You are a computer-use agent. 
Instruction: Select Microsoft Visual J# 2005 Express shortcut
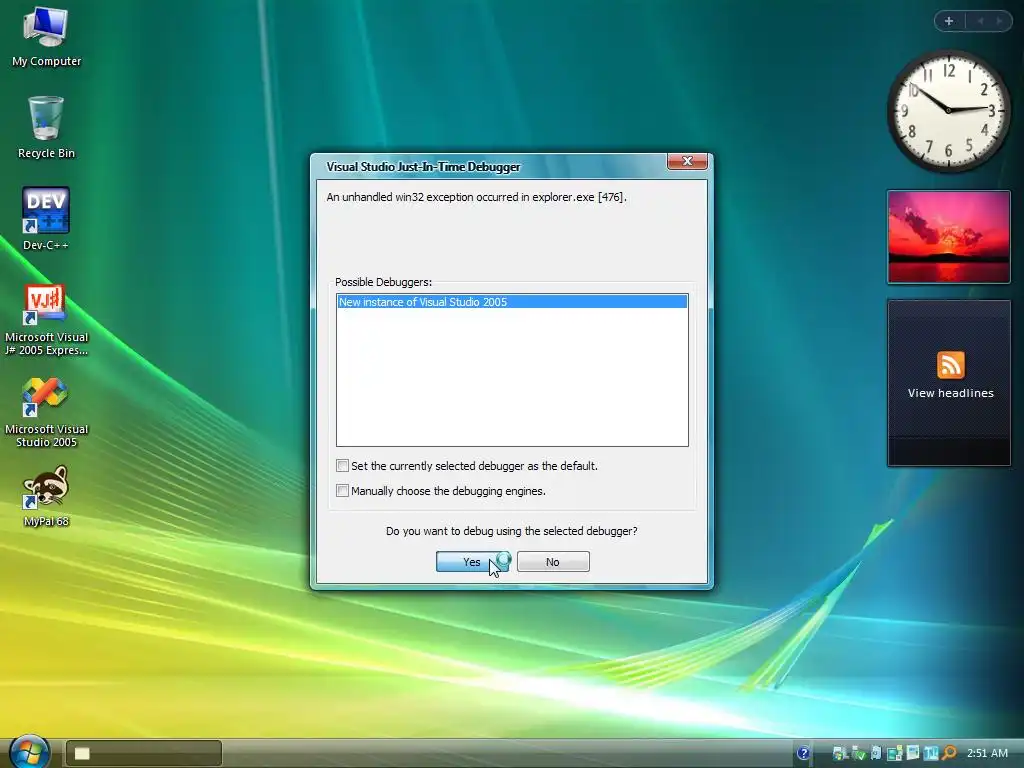click(46, 320)
